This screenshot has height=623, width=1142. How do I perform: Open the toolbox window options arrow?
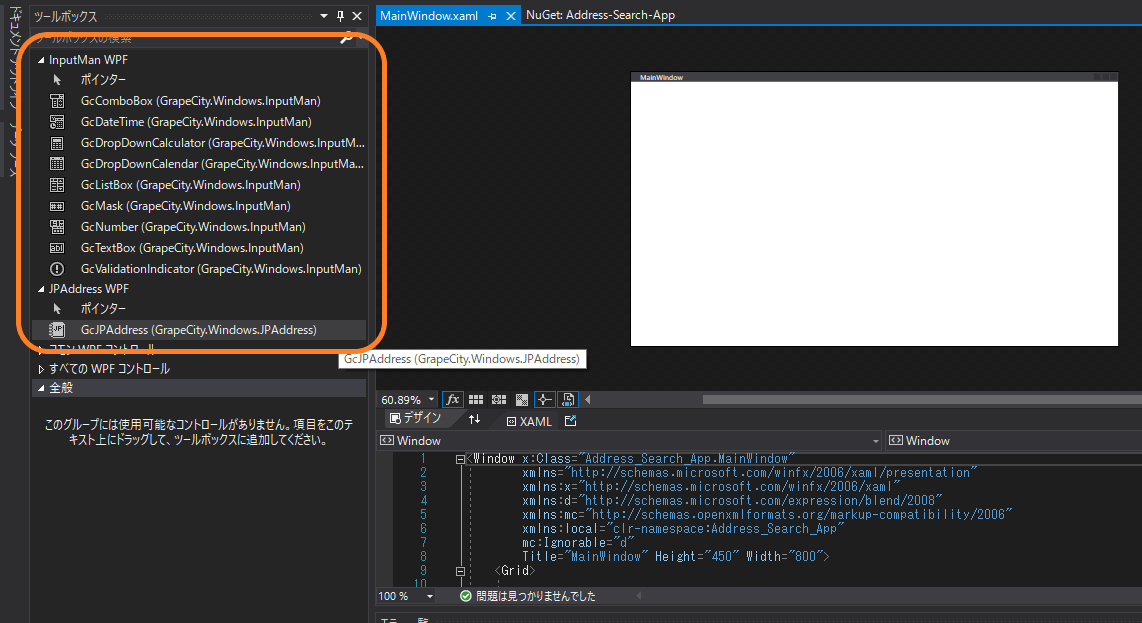(323, 16)
